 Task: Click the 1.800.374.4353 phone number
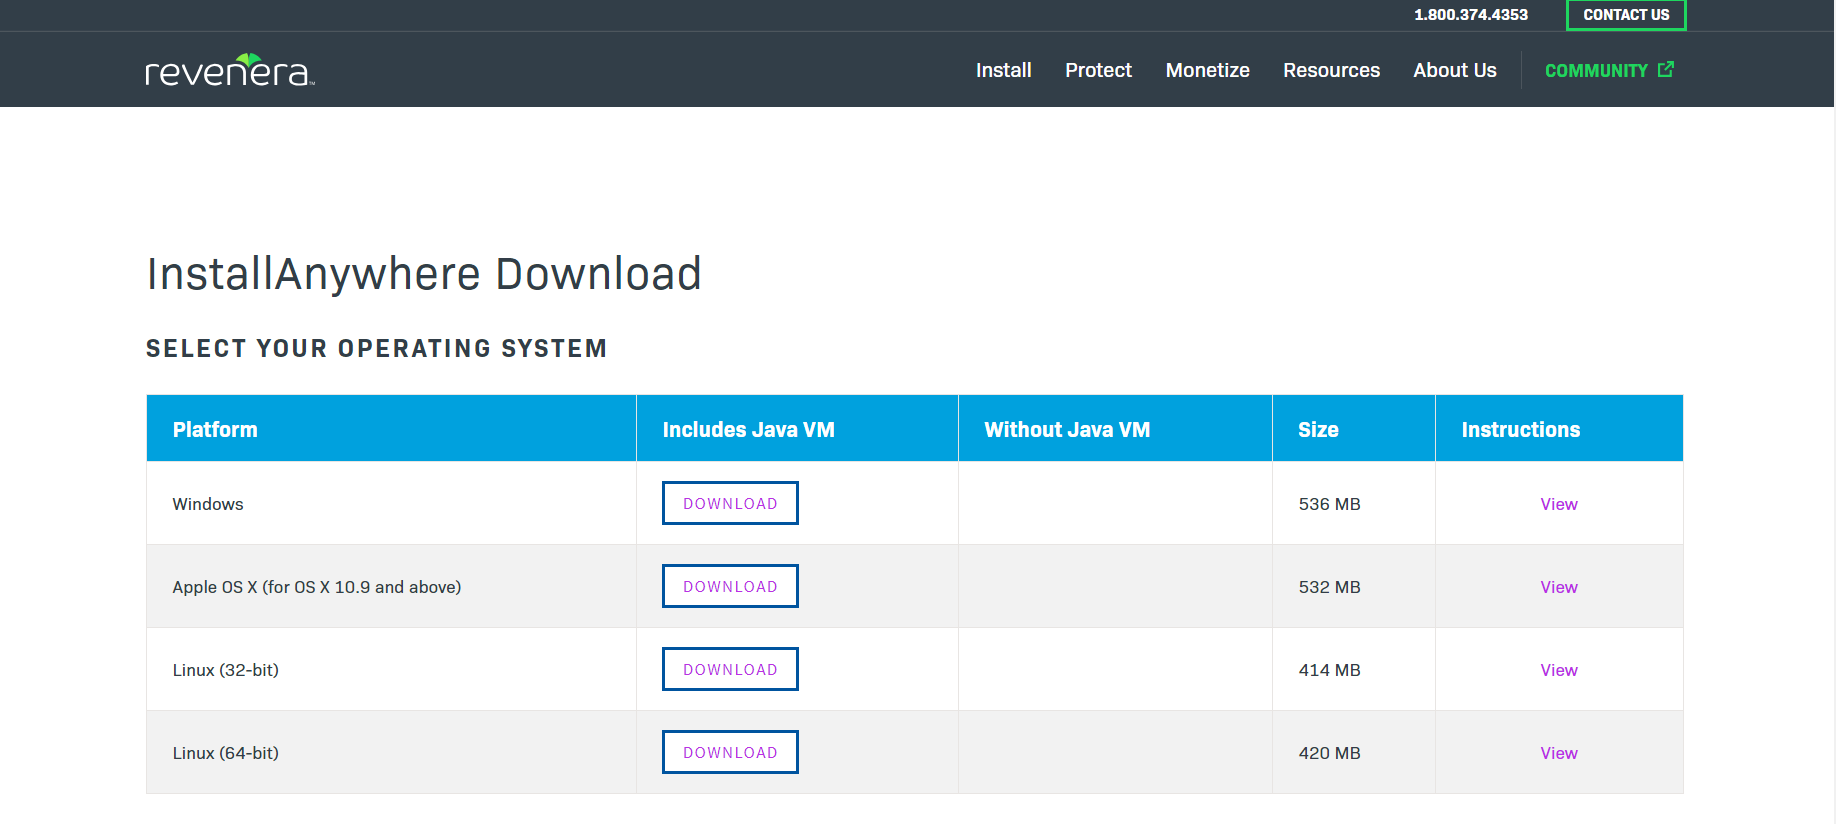point(1470,15)
